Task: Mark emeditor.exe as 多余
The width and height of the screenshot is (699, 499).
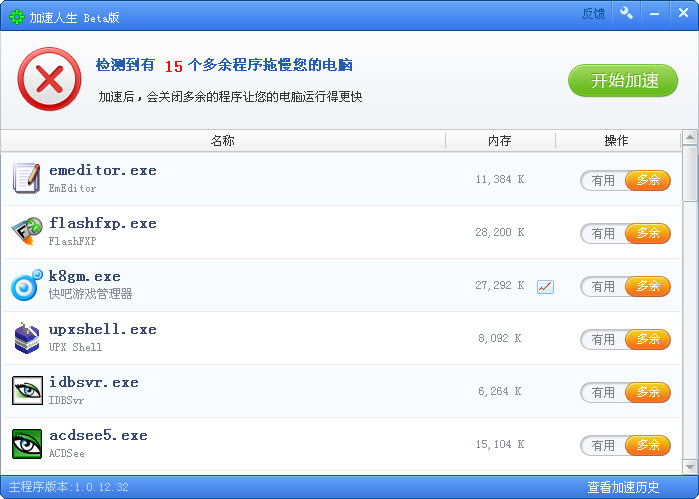Action: (648, 180)
